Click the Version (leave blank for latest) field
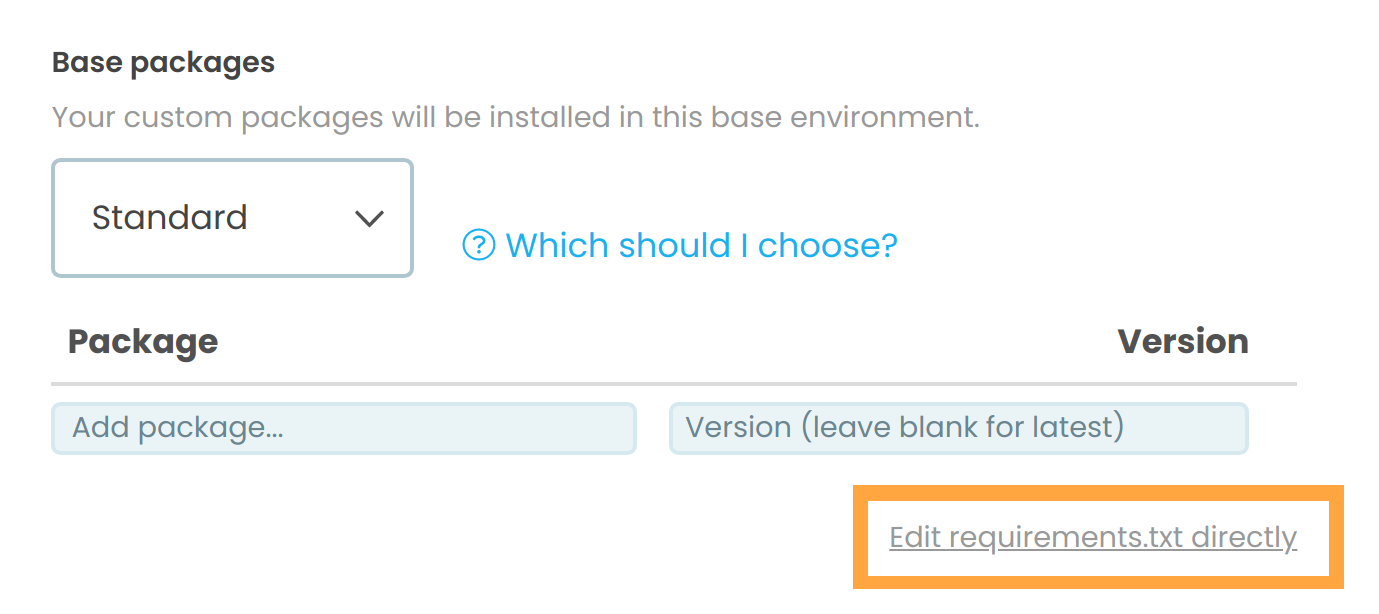Viewport: 1379px width, 614px height. (x=958, y=428)
